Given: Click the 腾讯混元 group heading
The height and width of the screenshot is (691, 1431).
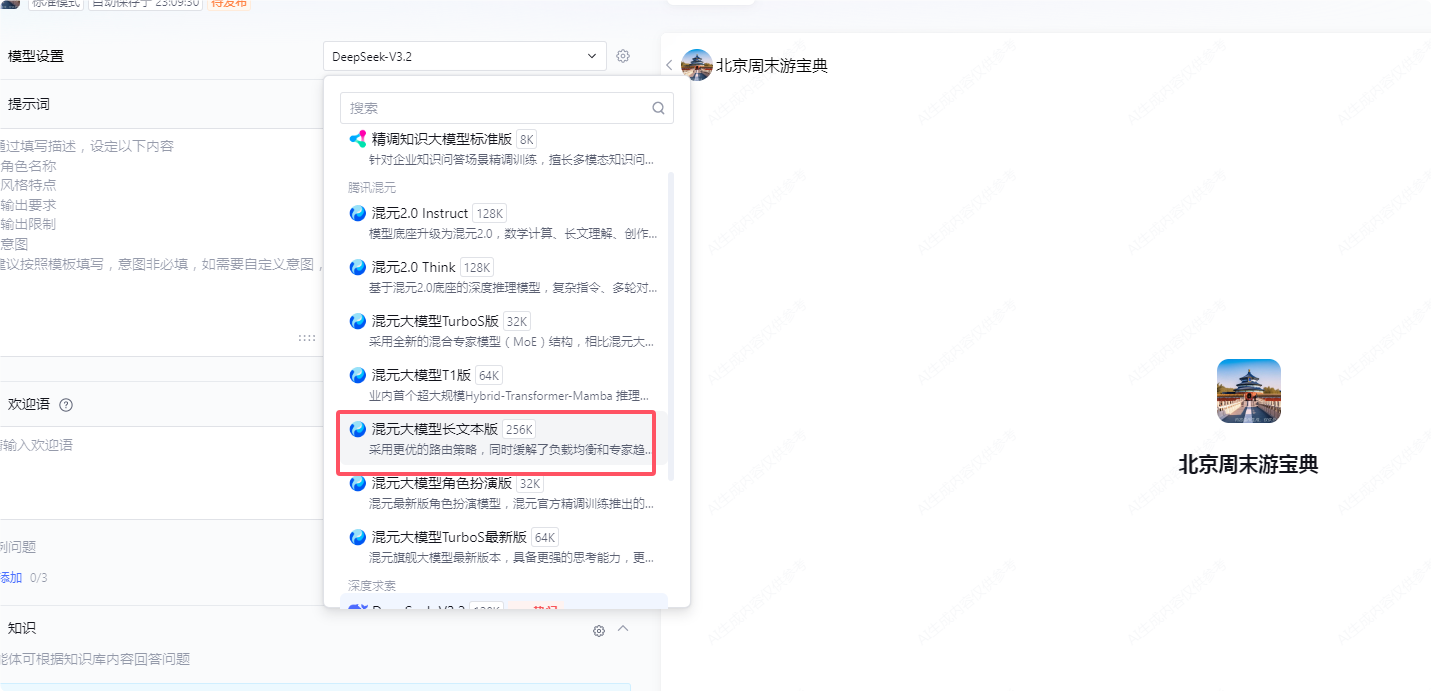Looking at the screenshot, I should (x=372, y=187).
